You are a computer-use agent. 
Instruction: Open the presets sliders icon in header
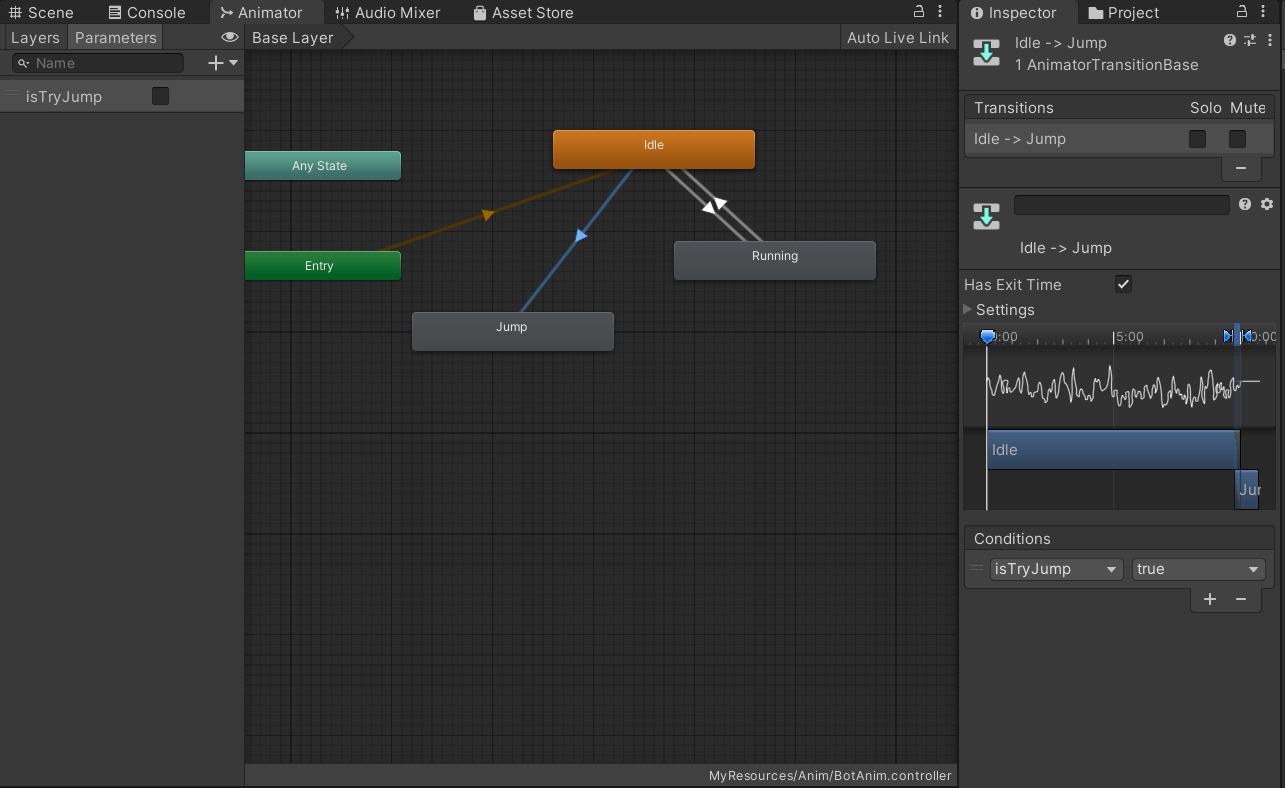click(1250, 41)
